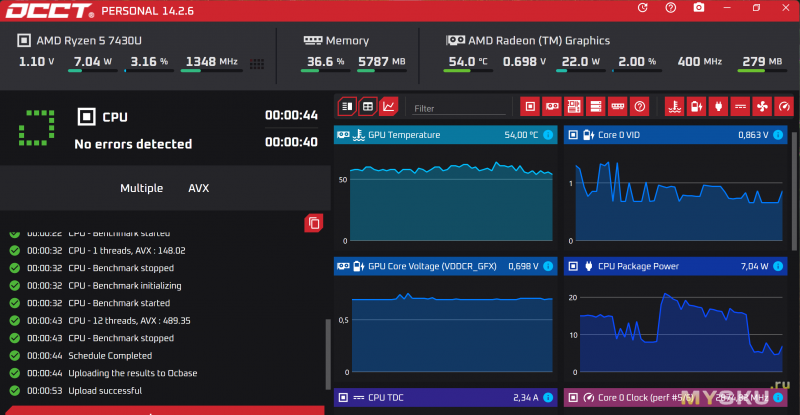
Task: Click info icon on CPU Package Power graph
Action: tap(778, 267)
